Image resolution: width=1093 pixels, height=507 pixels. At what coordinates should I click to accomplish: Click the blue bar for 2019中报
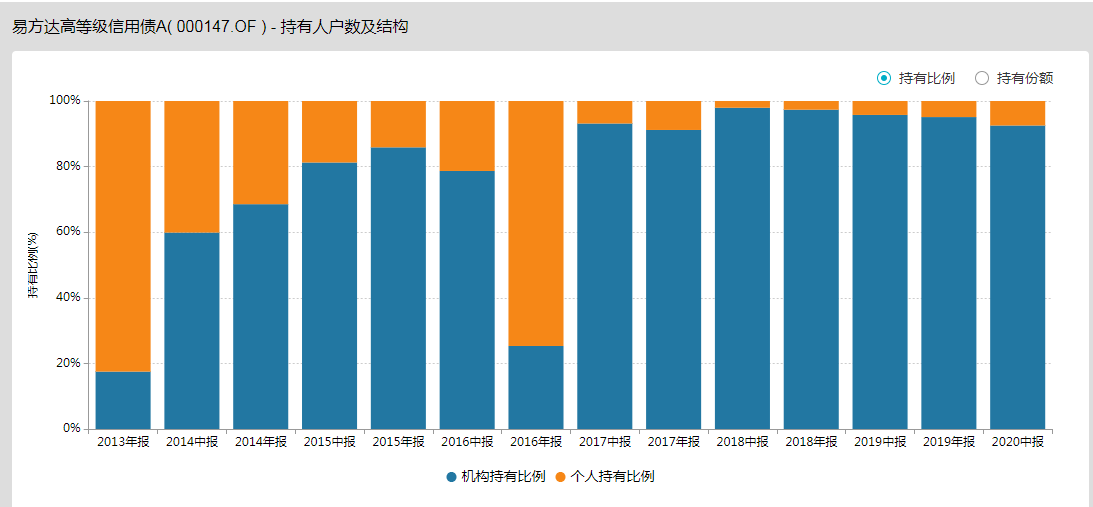880,272
